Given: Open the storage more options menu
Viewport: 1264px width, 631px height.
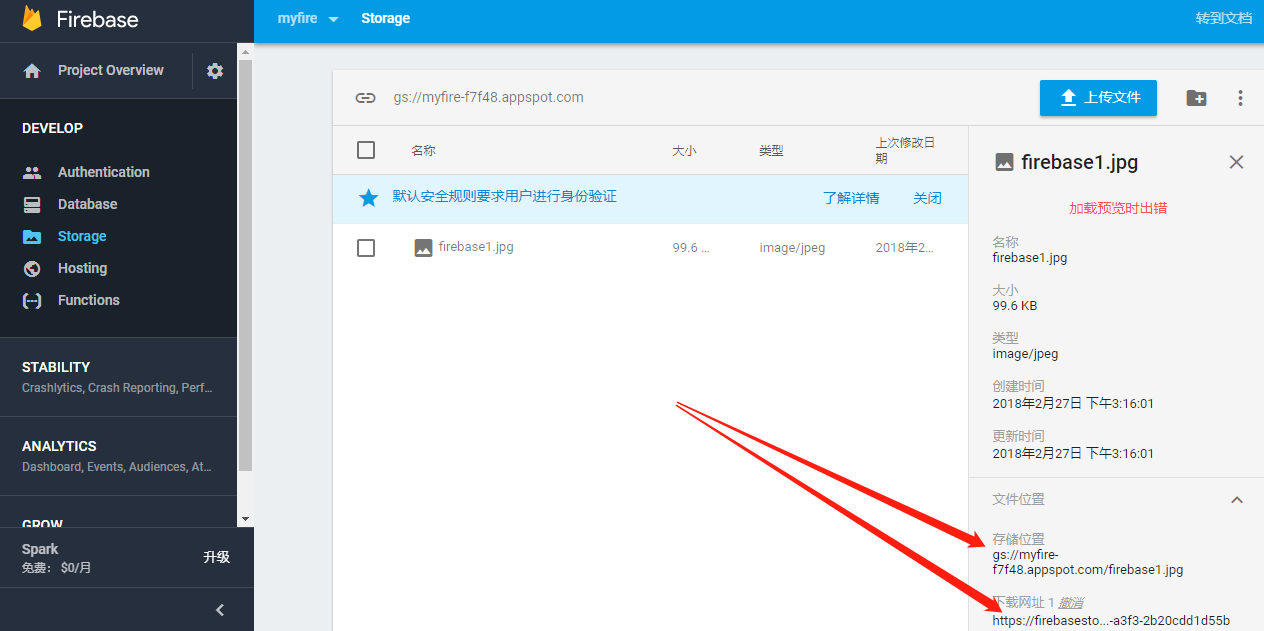Looking at the screenshot, I should (1240, 98).
